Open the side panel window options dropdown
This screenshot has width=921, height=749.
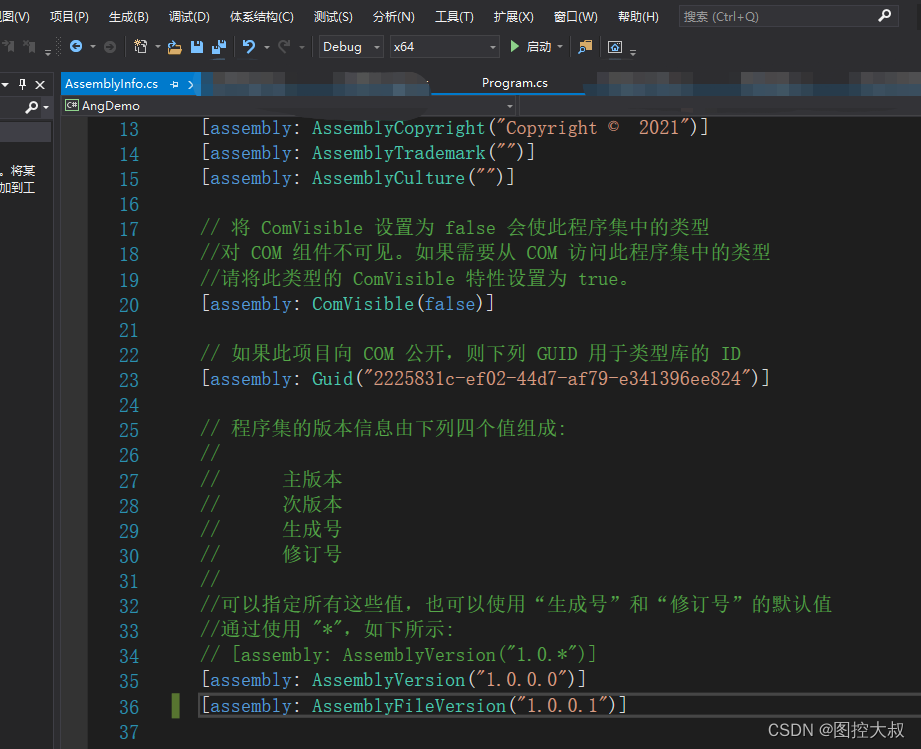click(x=5, y=85)
